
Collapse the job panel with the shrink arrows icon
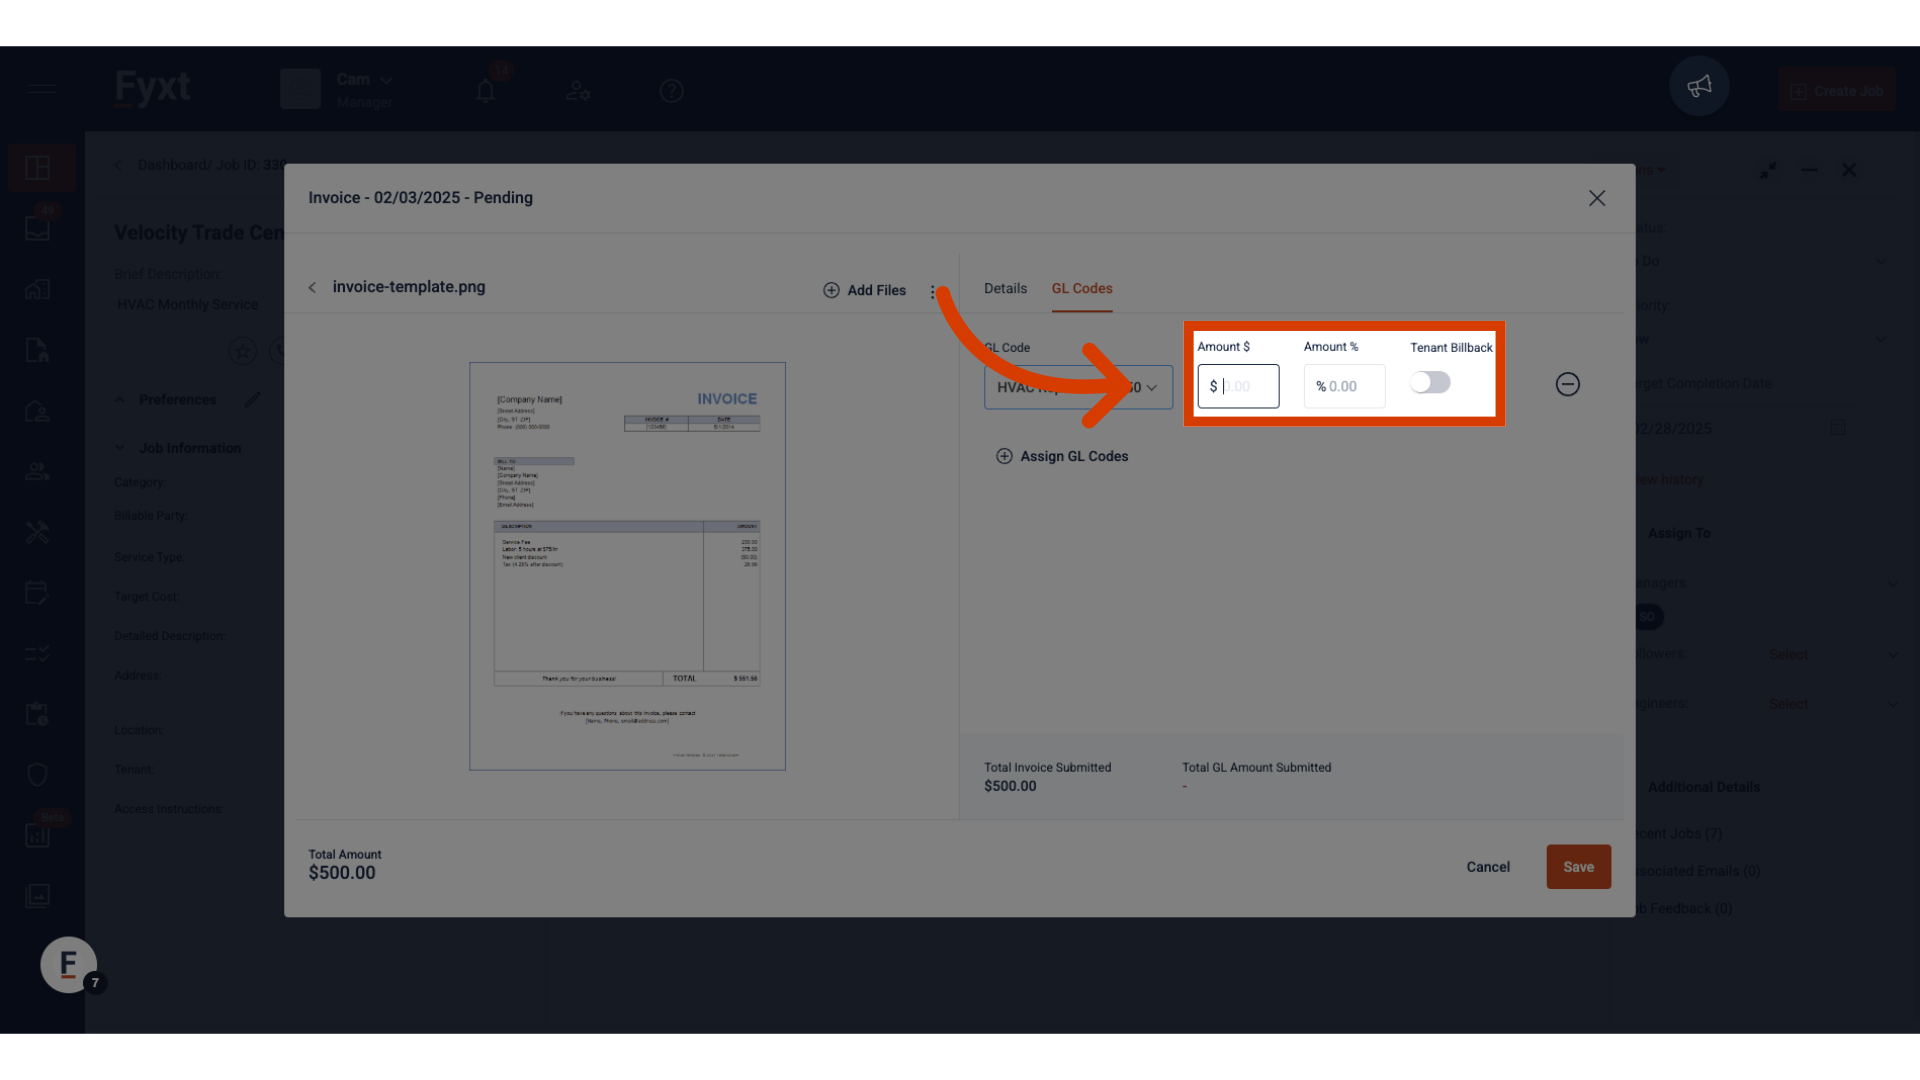coord(1769,171)
